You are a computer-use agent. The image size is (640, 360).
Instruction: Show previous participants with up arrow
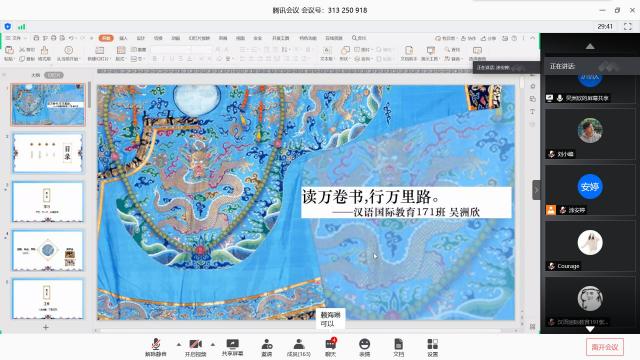[x=590, y=47]
